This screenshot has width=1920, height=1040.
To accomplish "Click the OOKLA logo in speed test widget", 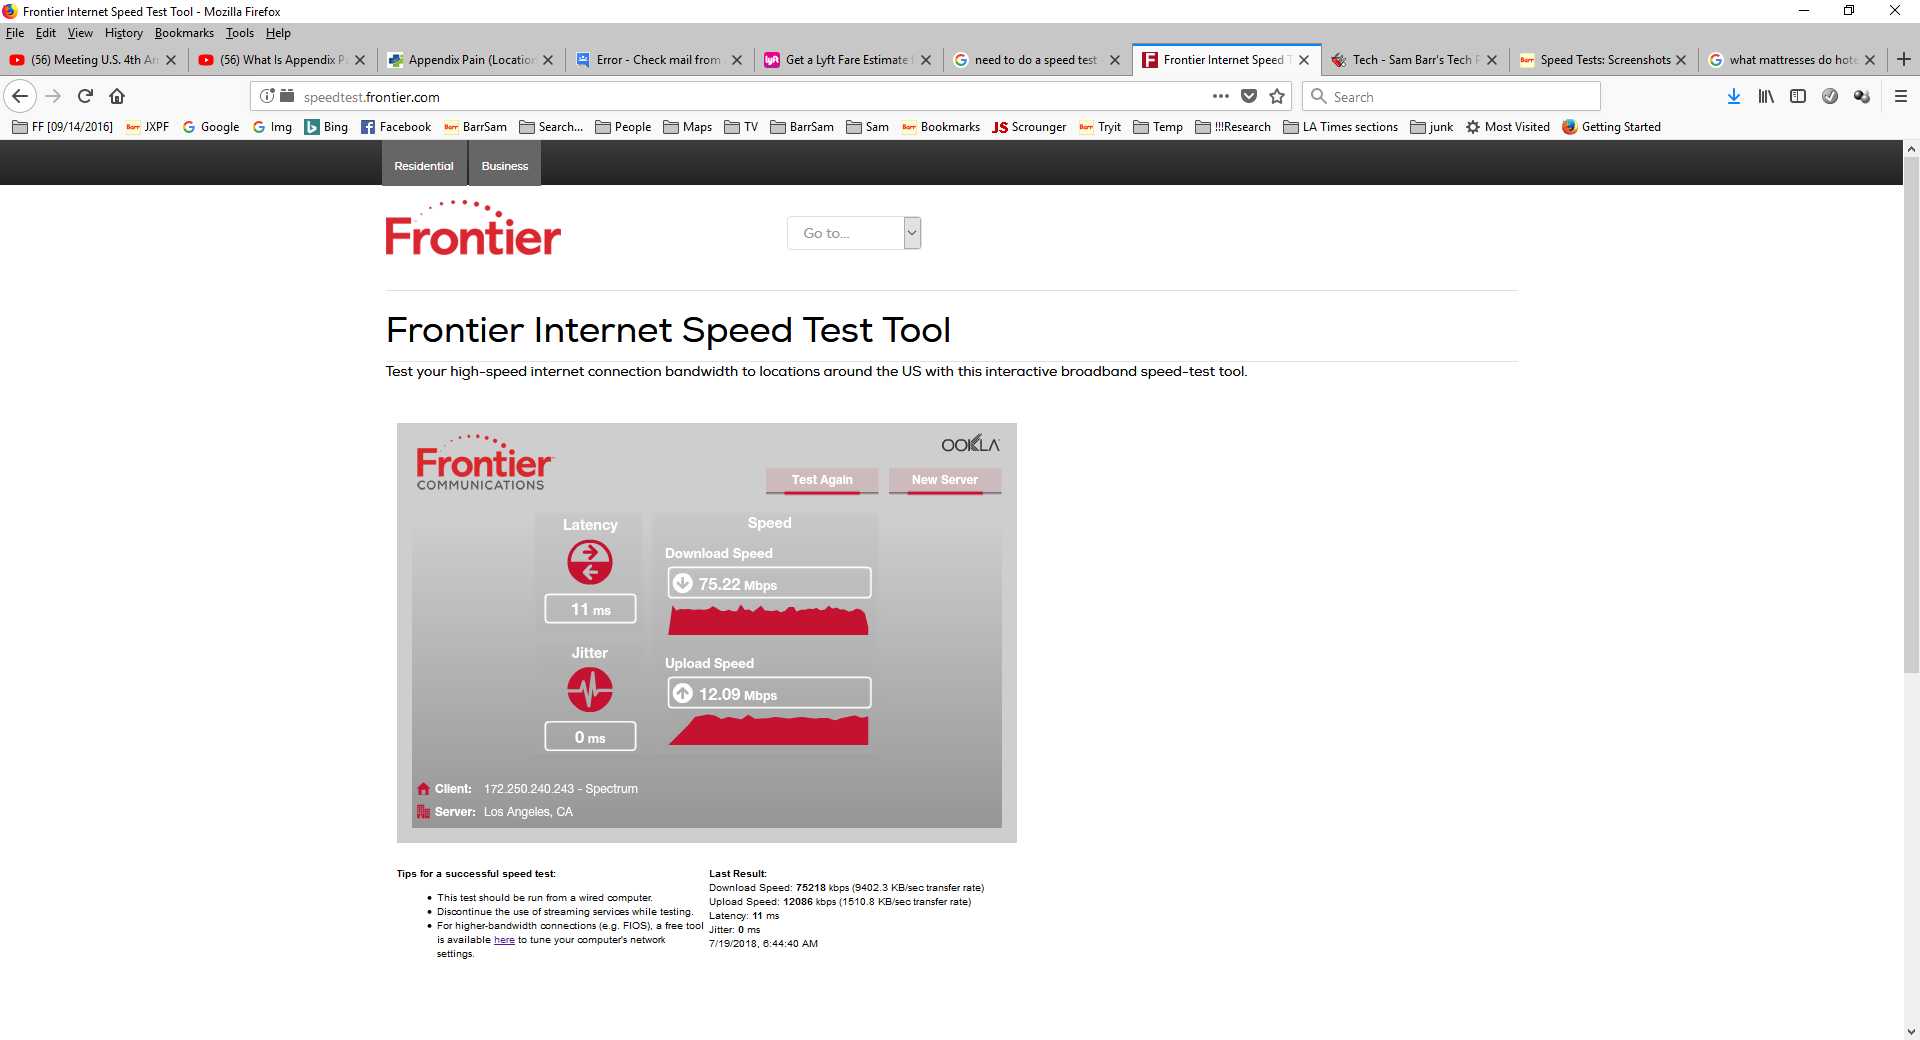I will [970, 444].
